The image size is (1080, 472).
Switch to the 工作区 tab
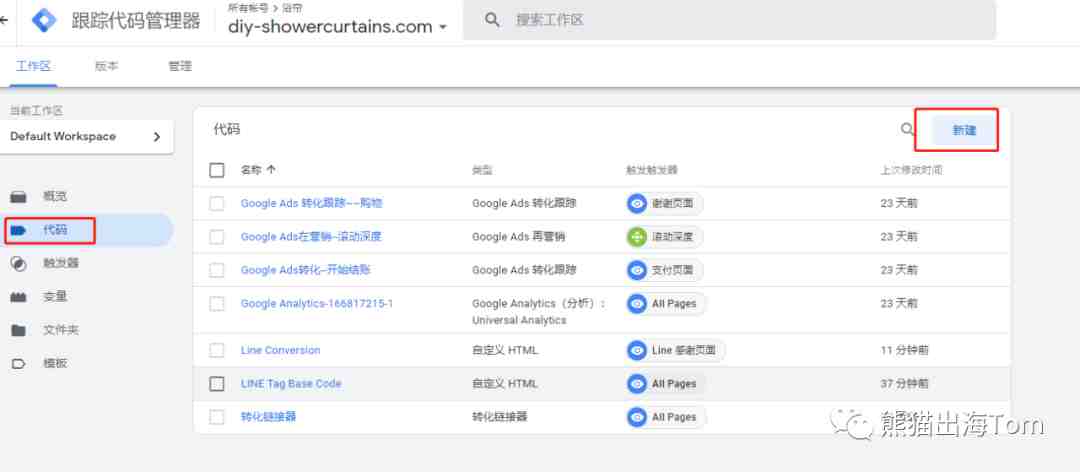[33, 67]
